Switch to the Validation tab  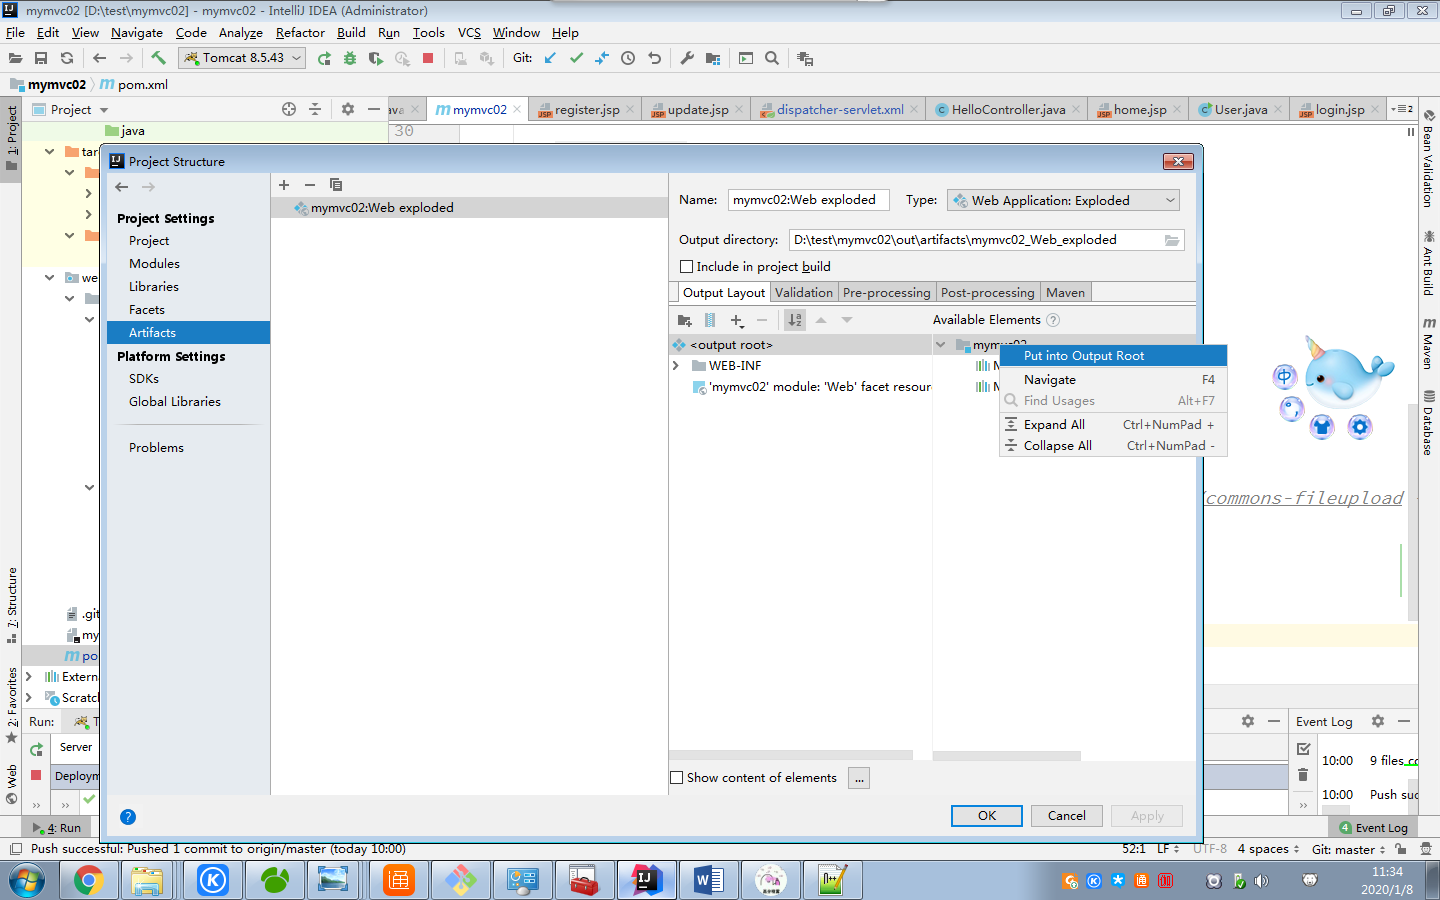pyautogui.click(x=803, y=293)
